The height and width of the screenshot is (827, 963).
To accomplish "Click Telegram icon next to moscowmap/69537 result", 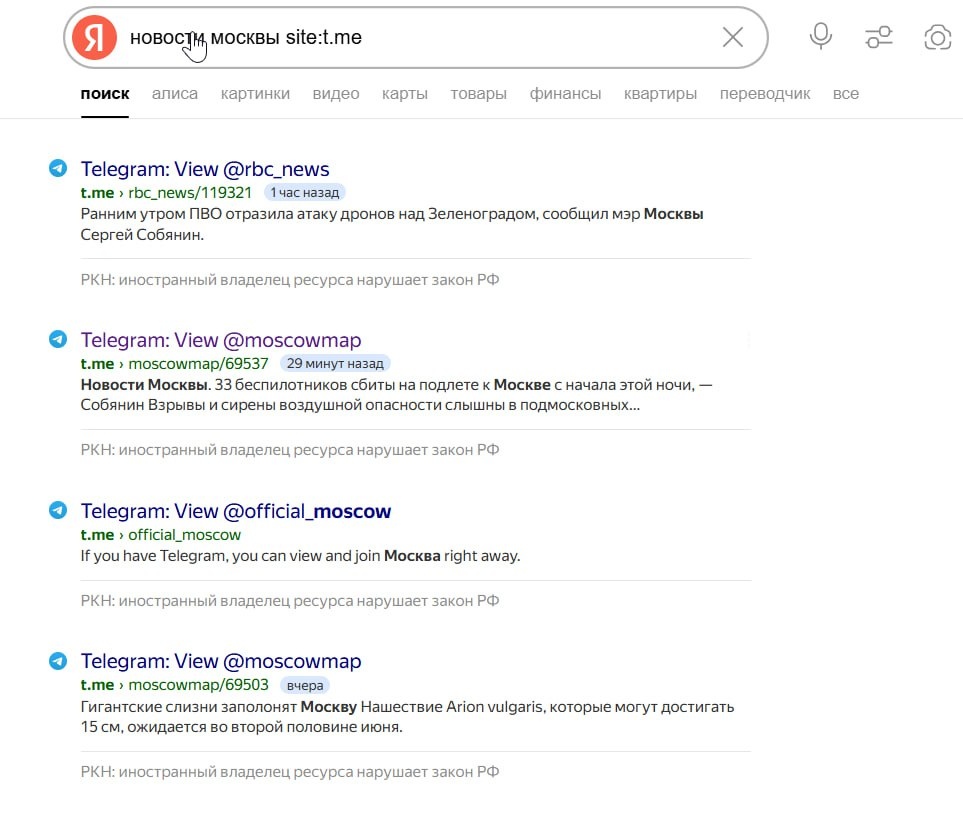I will tap(58, 338).
